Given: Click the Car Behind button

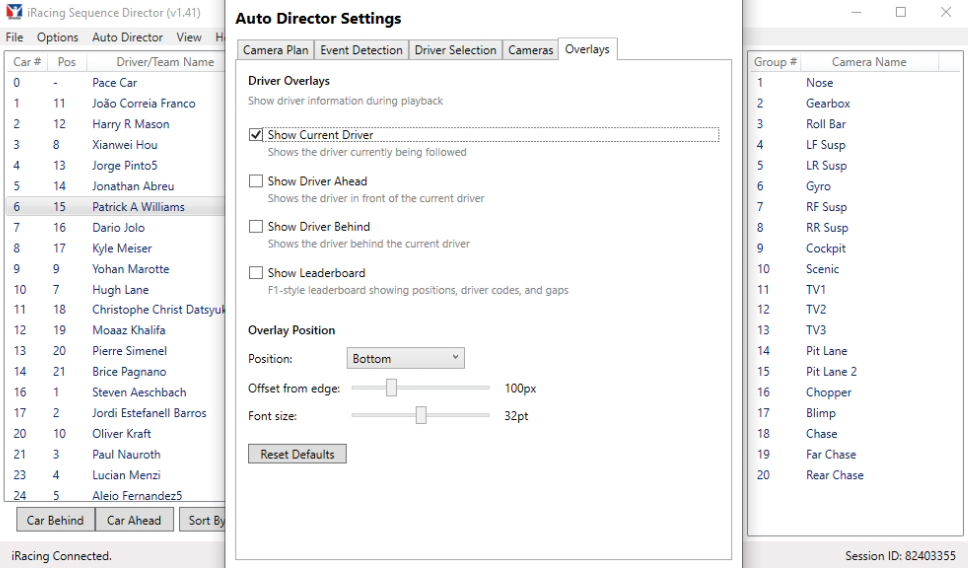Looking at the screenshot, I should (x=55, y=520).
